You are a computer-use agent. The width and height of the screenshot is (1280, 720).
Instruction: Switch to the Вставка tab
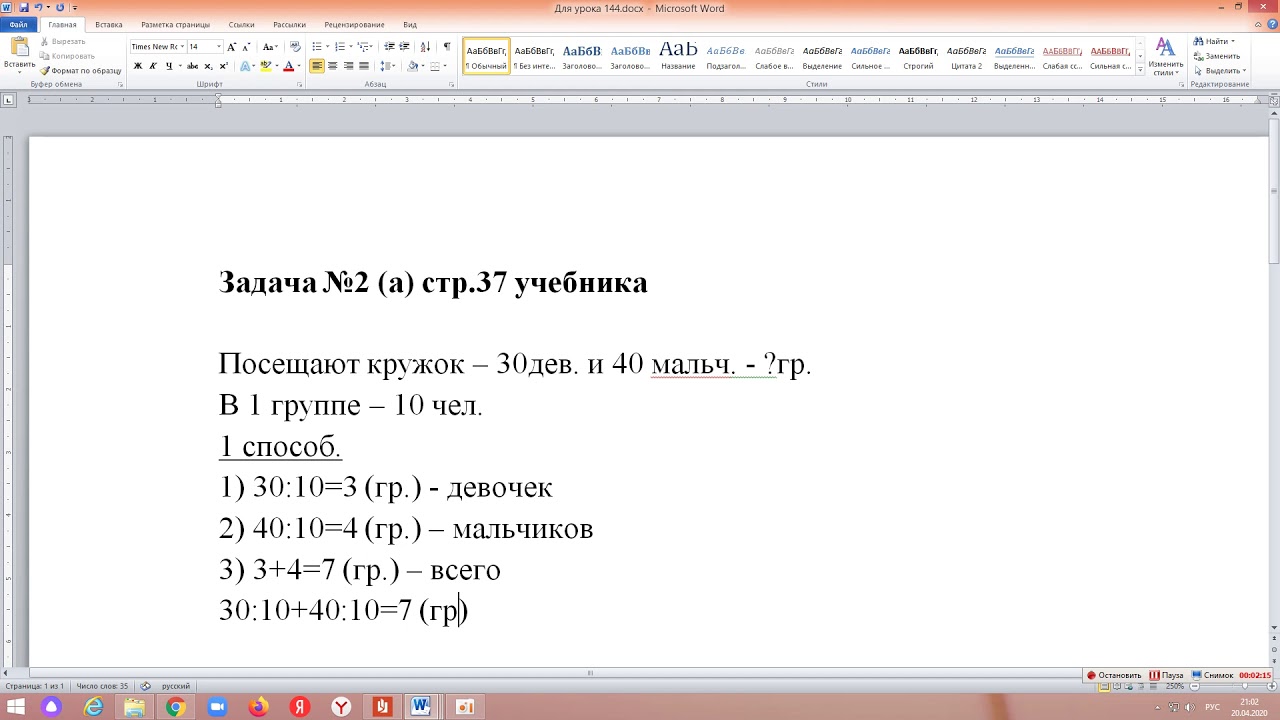coord(108,24)
